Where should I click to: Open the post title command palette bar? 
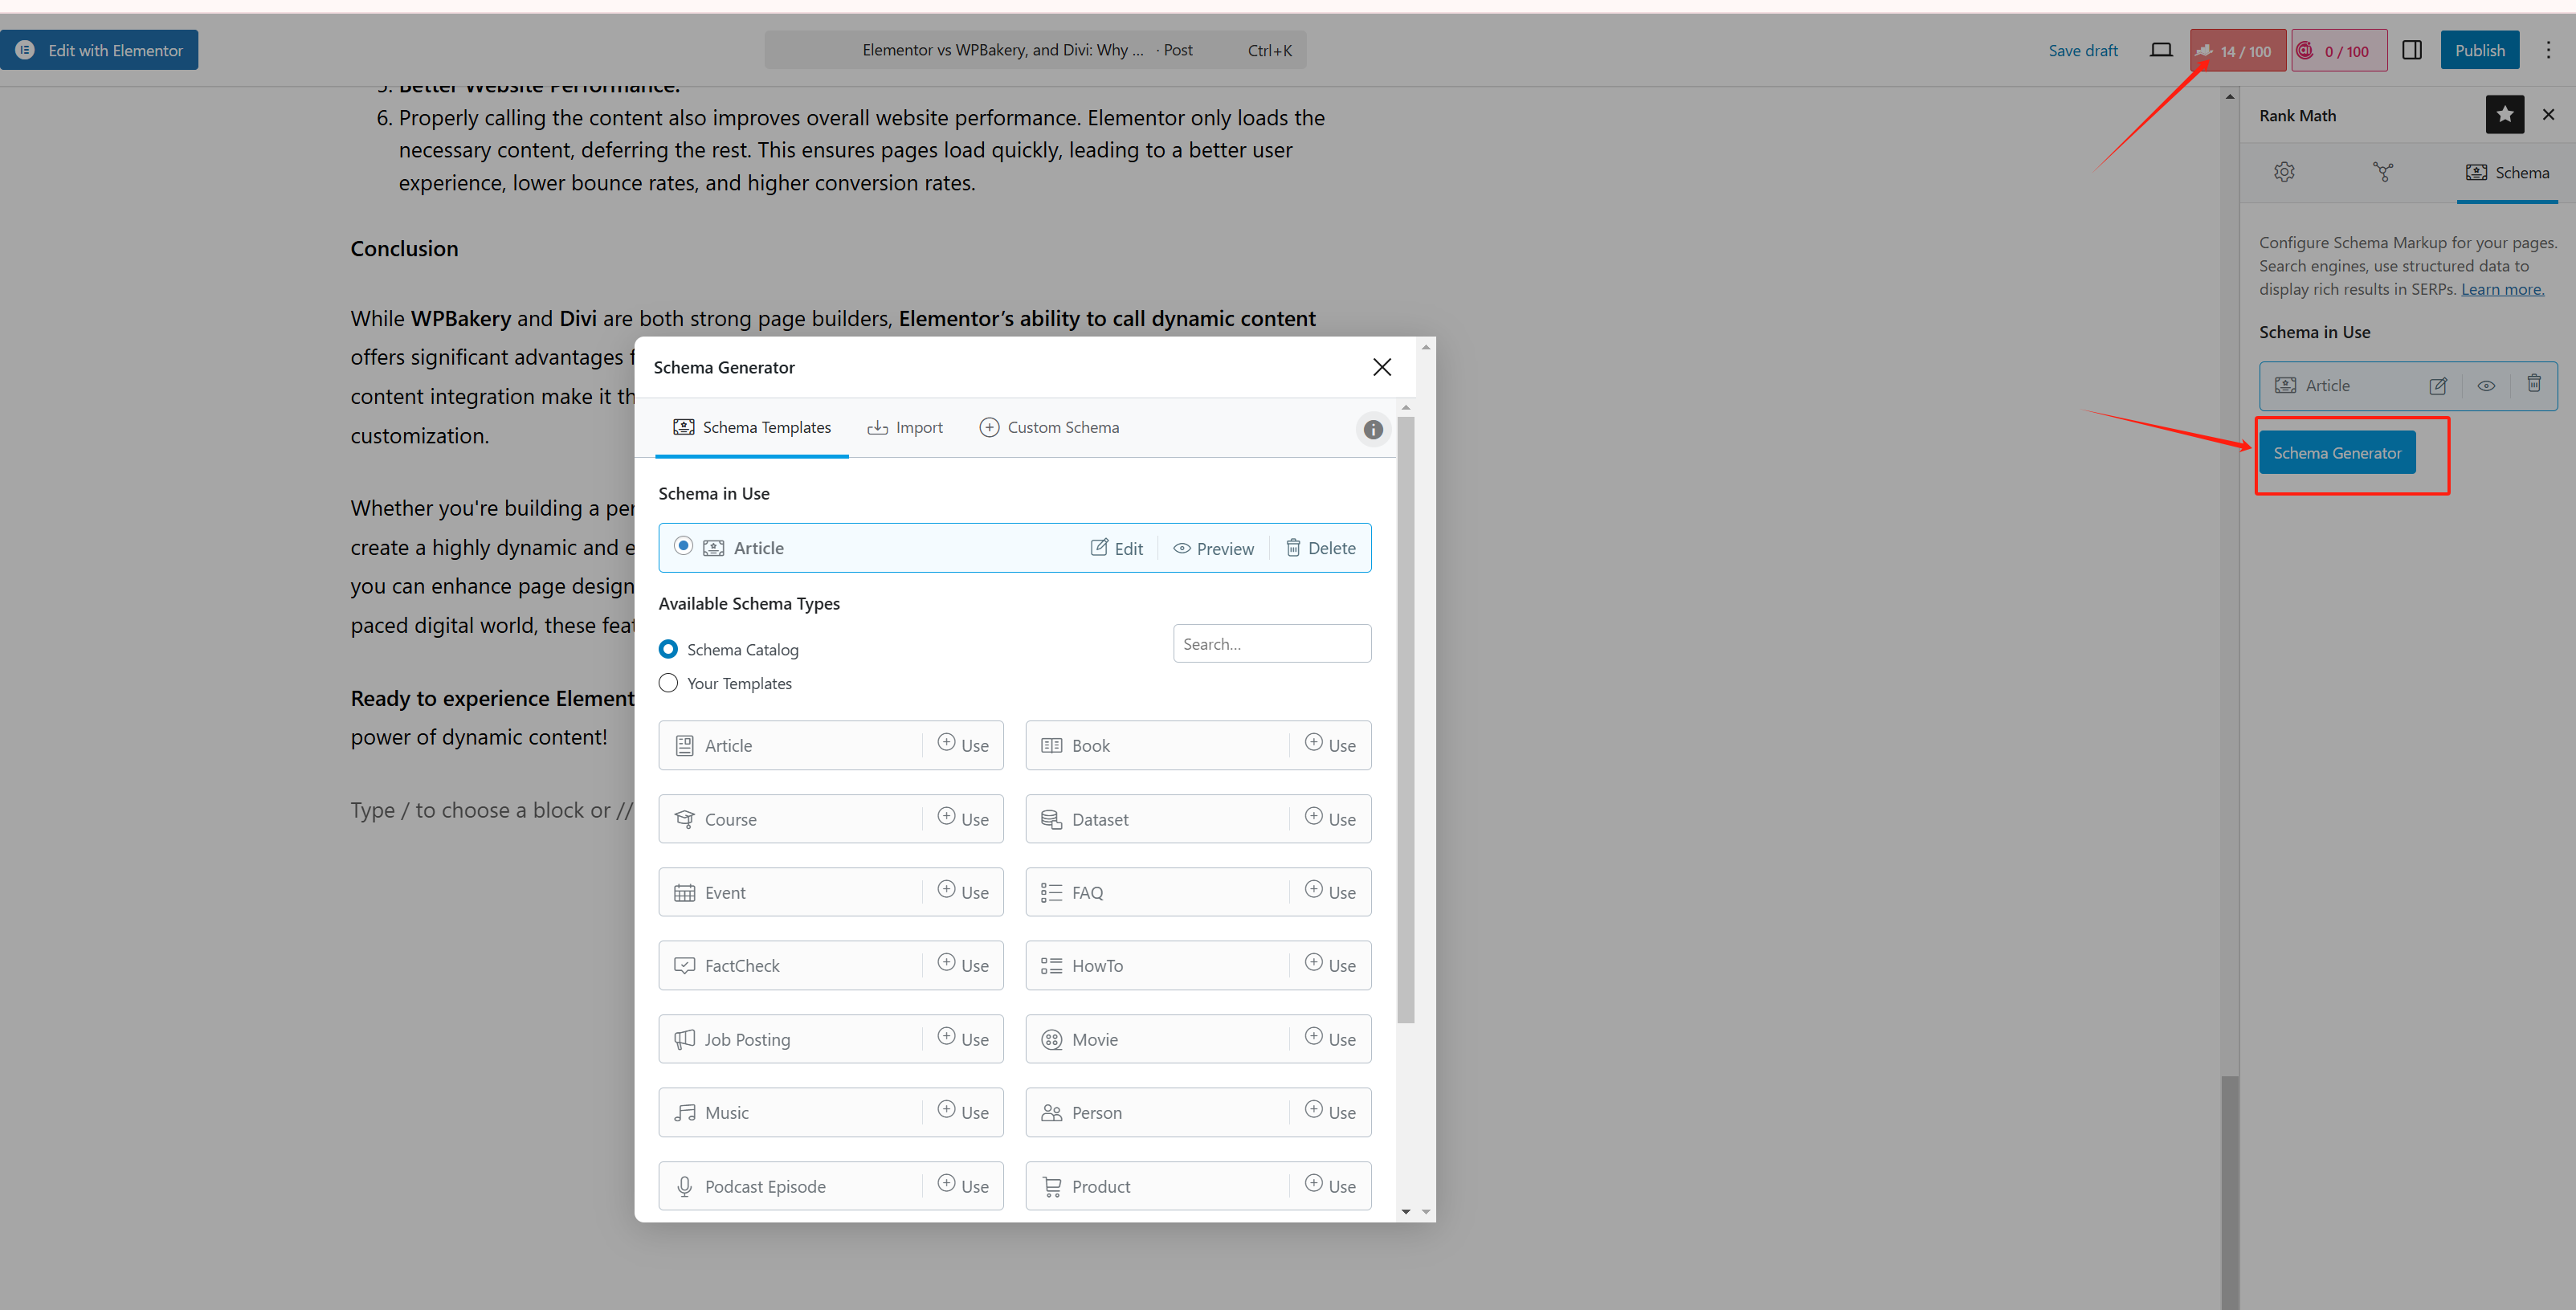1035,50
